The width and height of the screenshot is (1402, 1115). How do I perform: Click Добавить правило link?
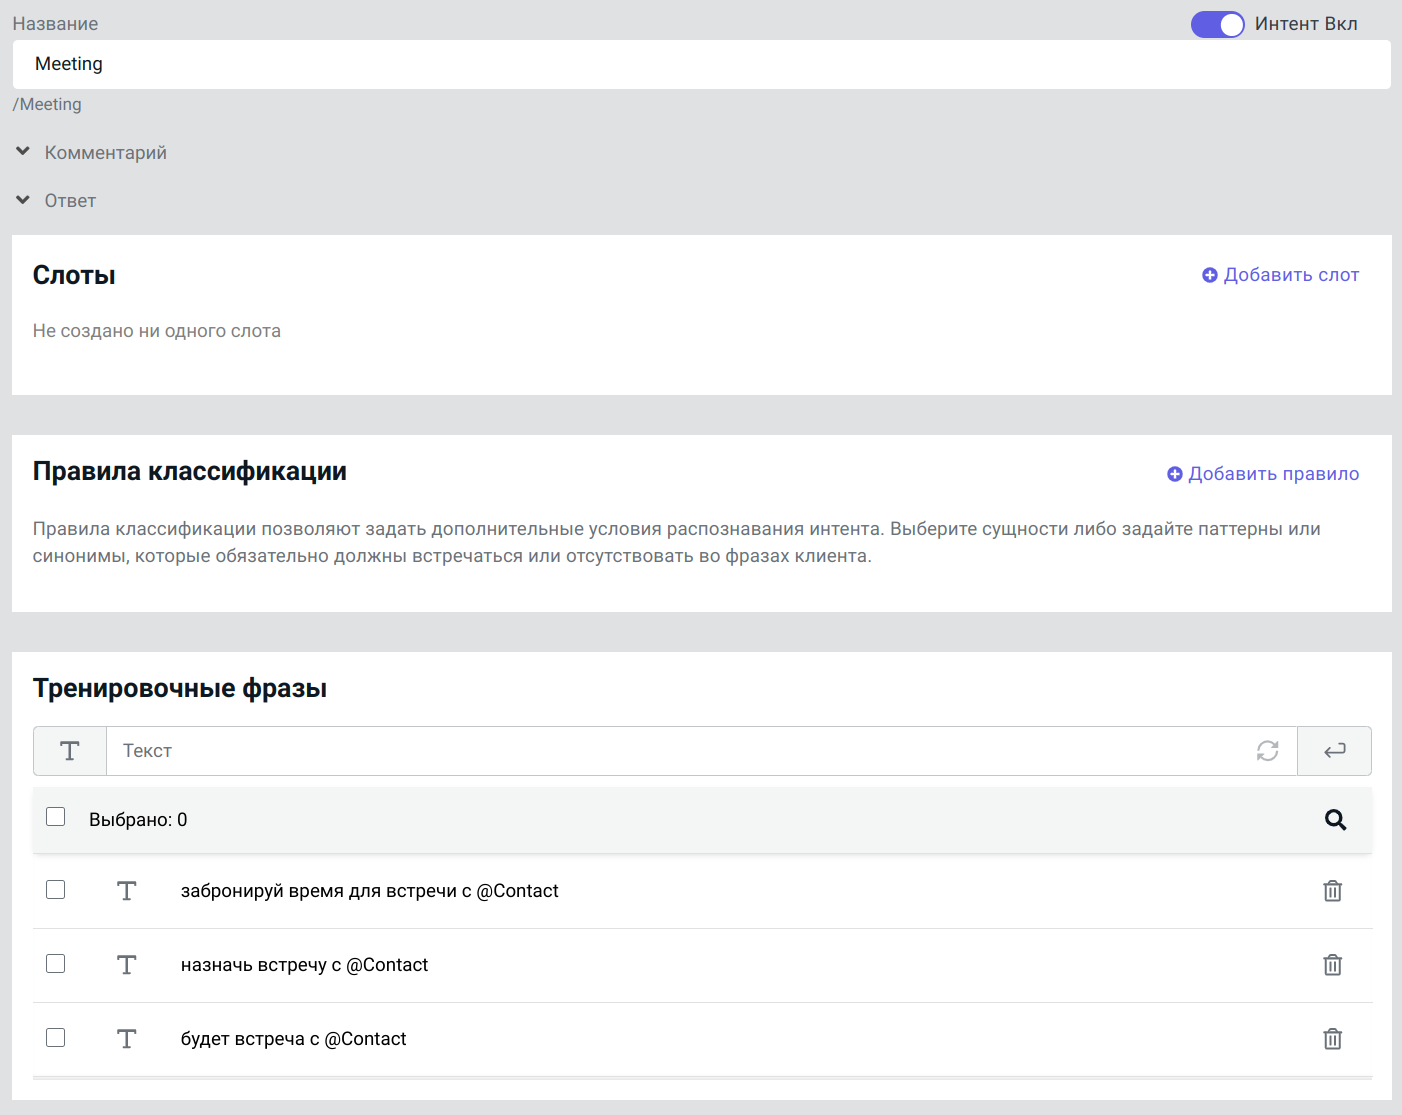pyautogui.click(x=1263, y=474)
